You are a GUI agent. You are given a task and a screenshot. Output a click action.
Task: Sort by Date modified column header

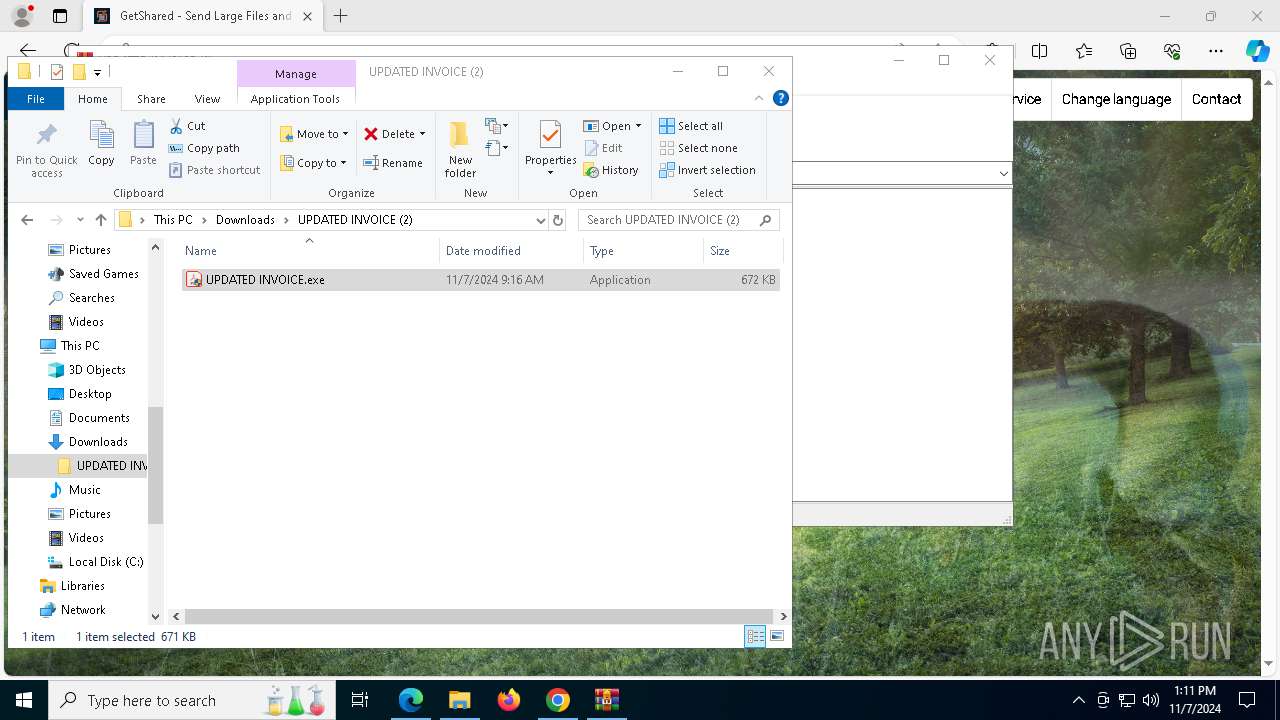[x=511, y=251]
